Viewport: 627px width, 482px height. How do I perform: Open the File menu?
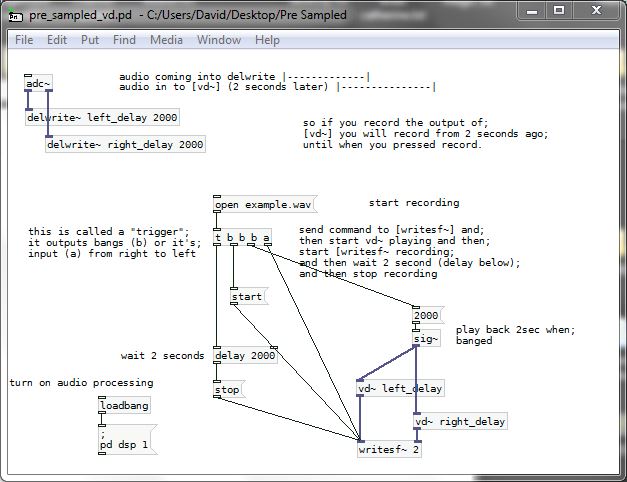[24, 40]
